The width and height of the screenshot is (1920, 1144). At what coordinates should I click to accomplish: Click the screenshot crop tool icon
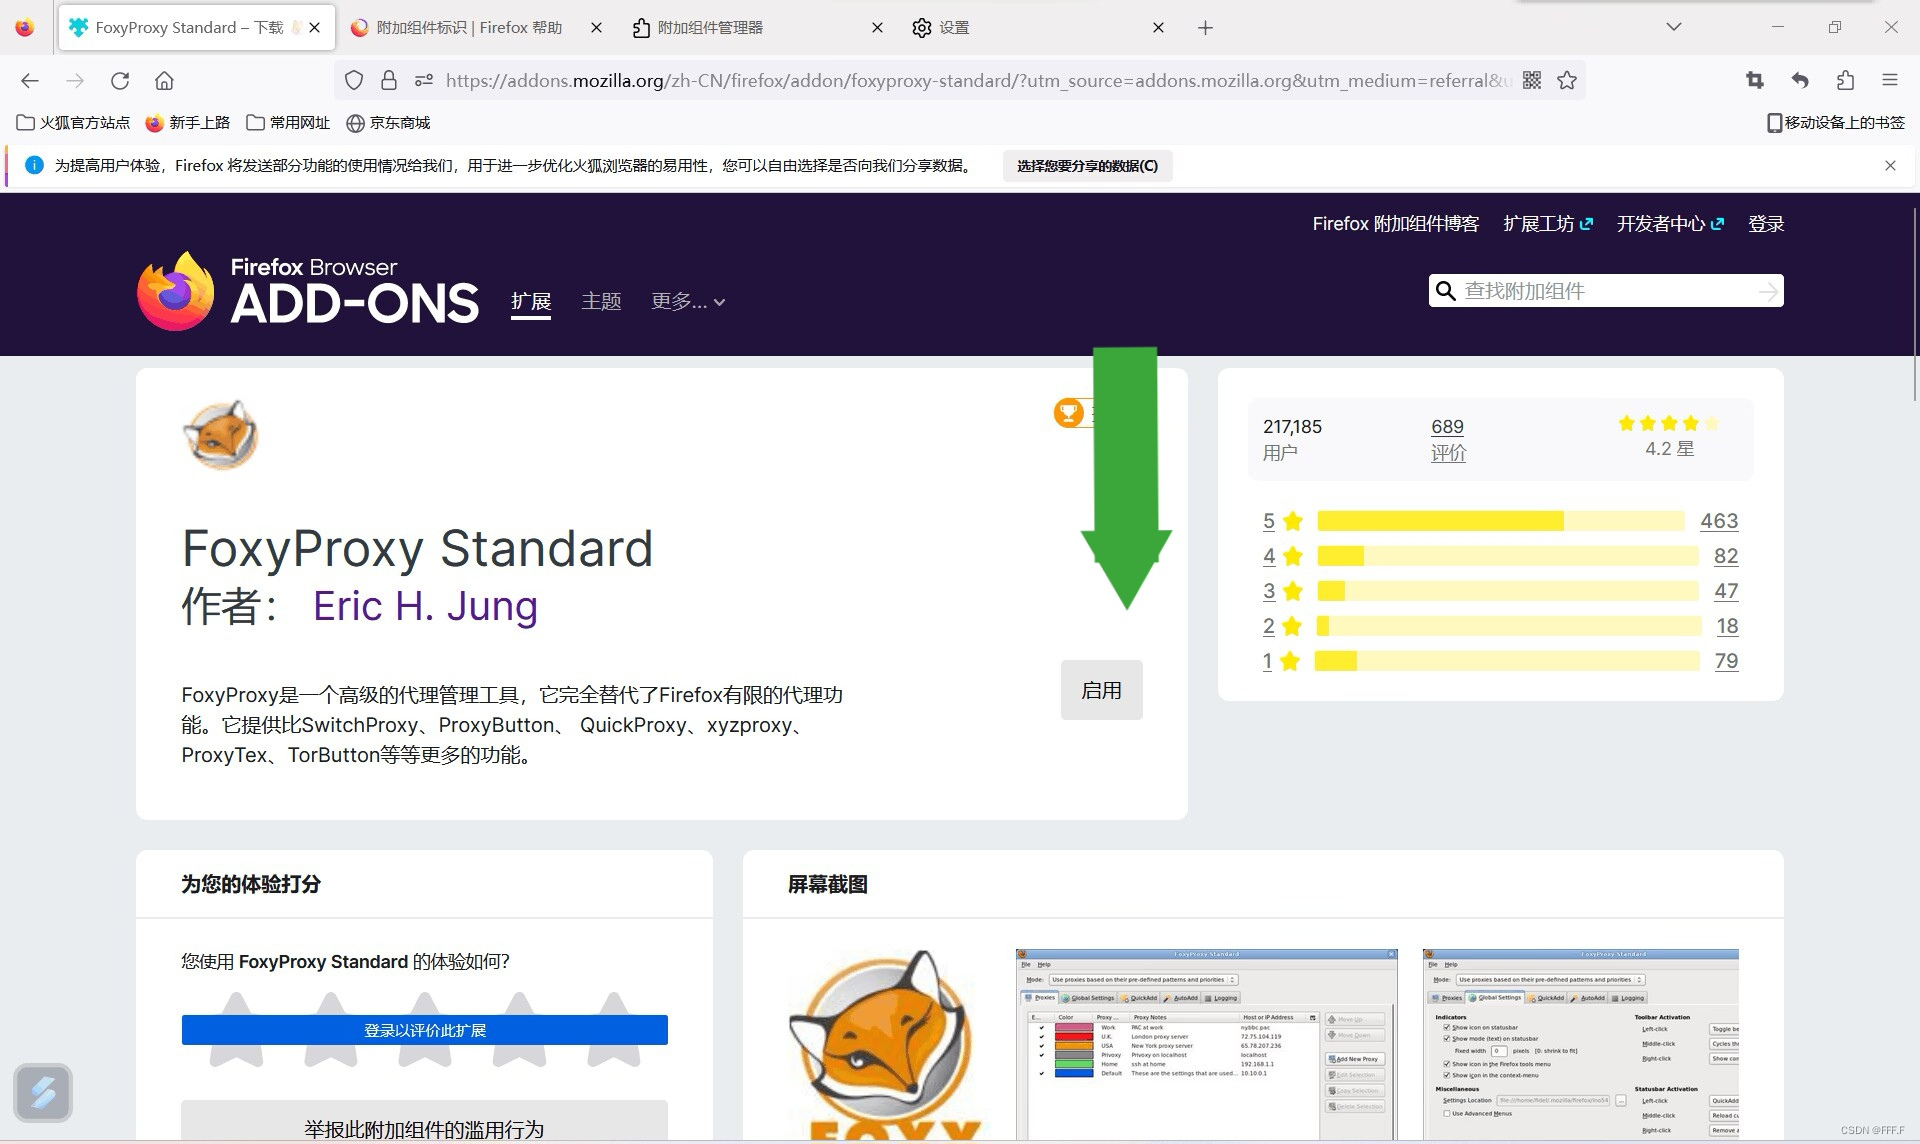(1755, 81)
